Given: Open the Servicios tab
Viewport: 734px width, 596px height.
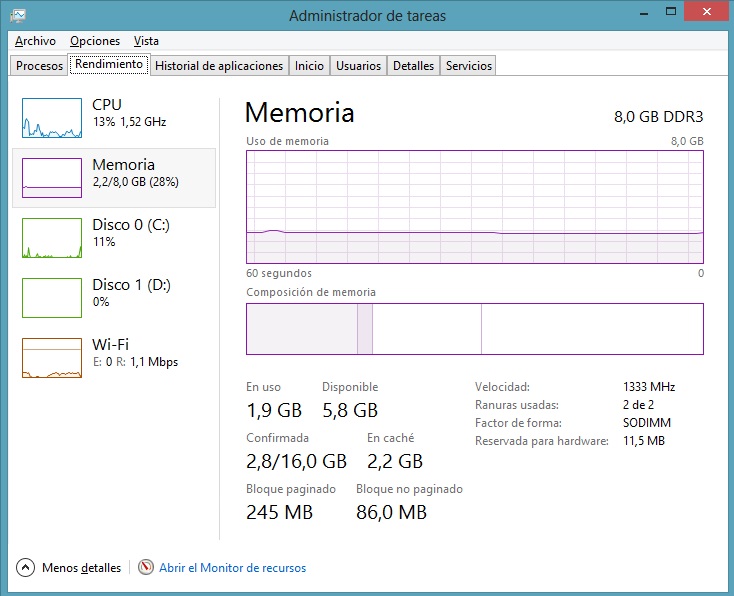Looking at the screenshot, I should click(x=469, y=66).
